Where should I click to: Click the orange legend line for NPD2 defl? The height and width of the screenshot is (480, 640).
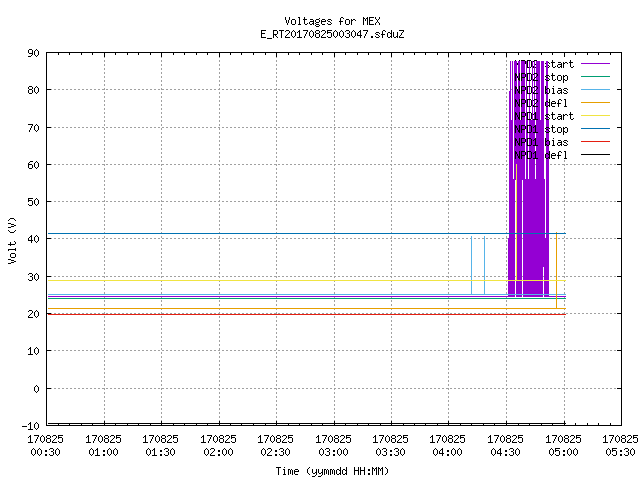(x=595, y=102)
